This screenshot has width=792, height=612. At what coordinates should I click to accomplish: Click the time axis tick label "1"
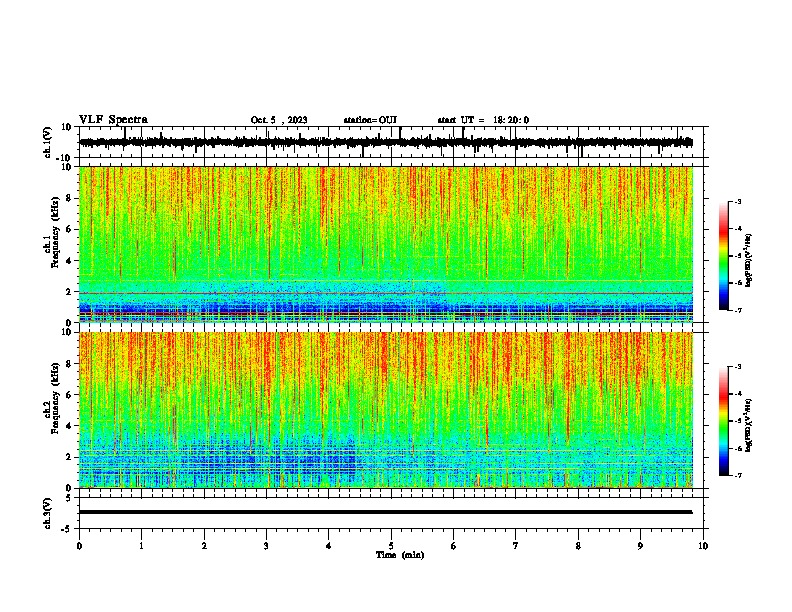pos(141,546)
